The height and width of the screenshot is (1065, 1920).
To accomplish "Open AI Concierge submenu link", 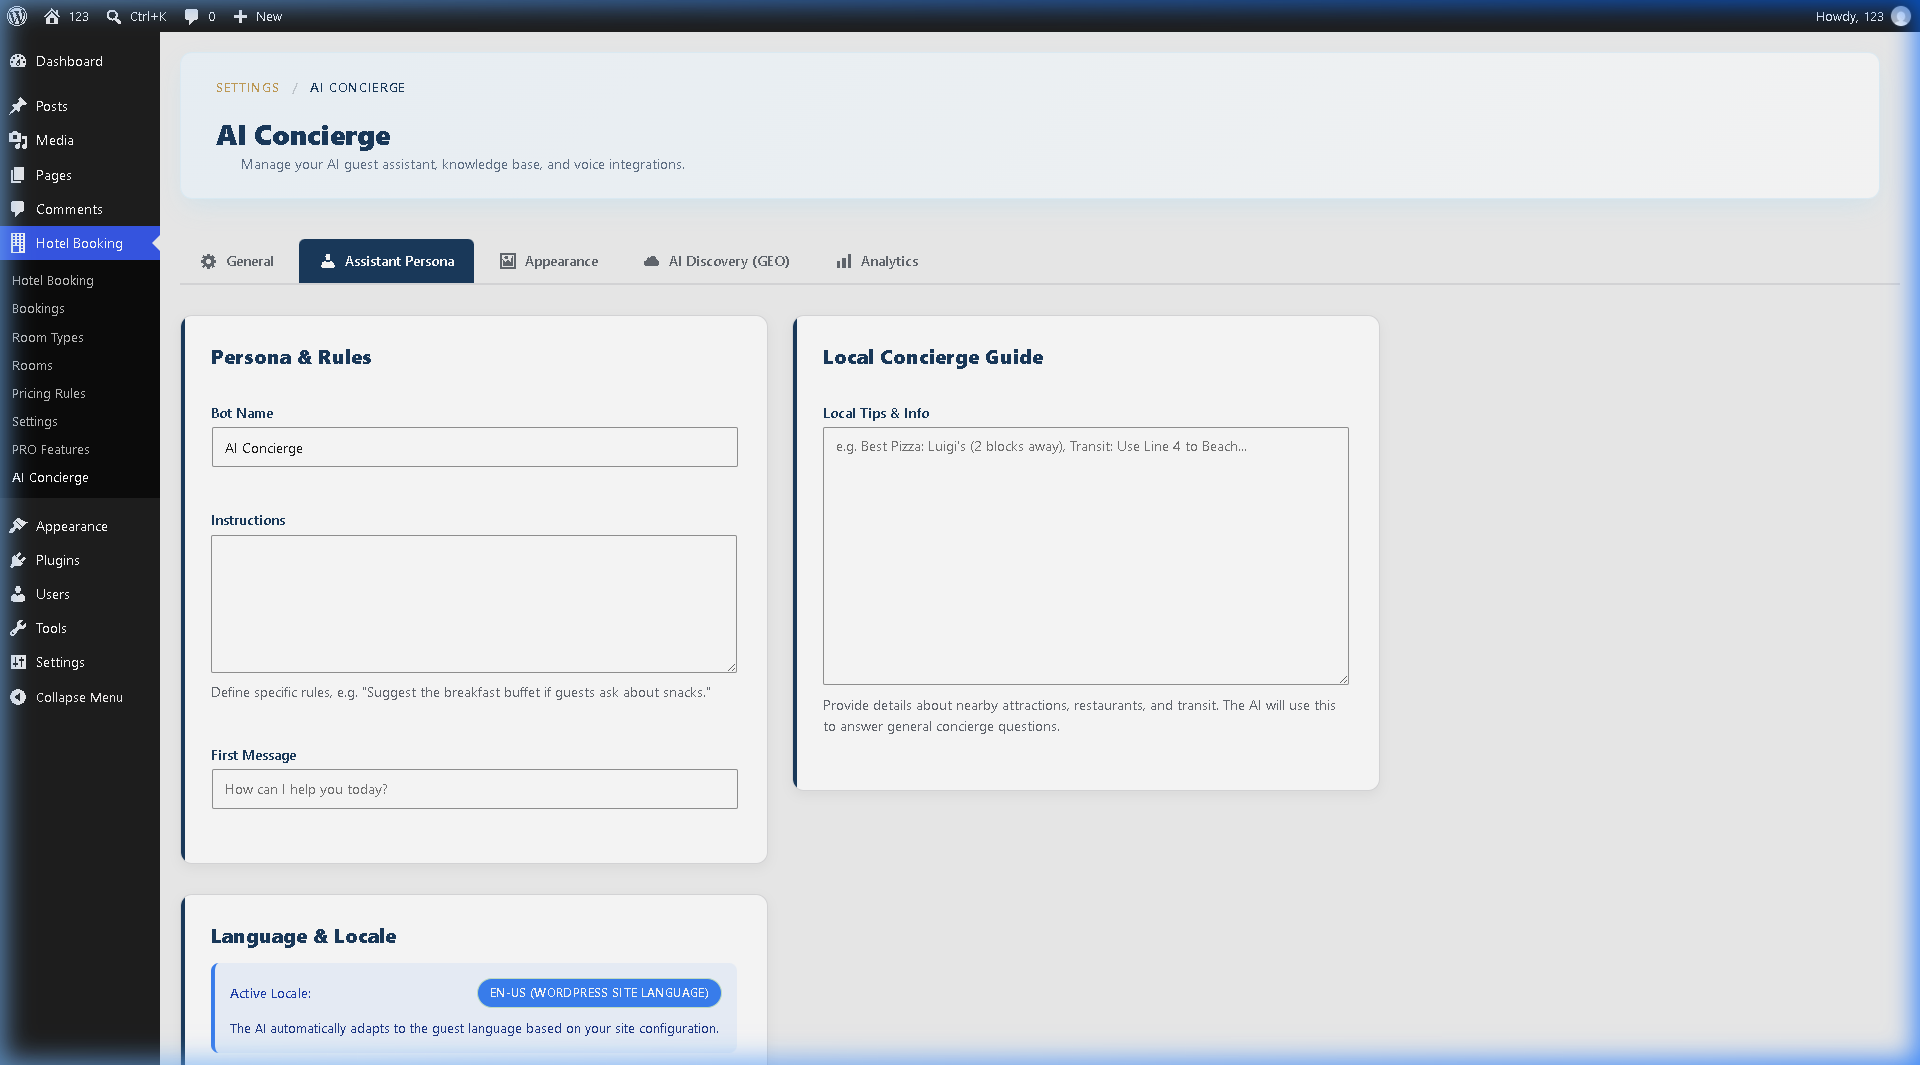I will pos(50,478).
